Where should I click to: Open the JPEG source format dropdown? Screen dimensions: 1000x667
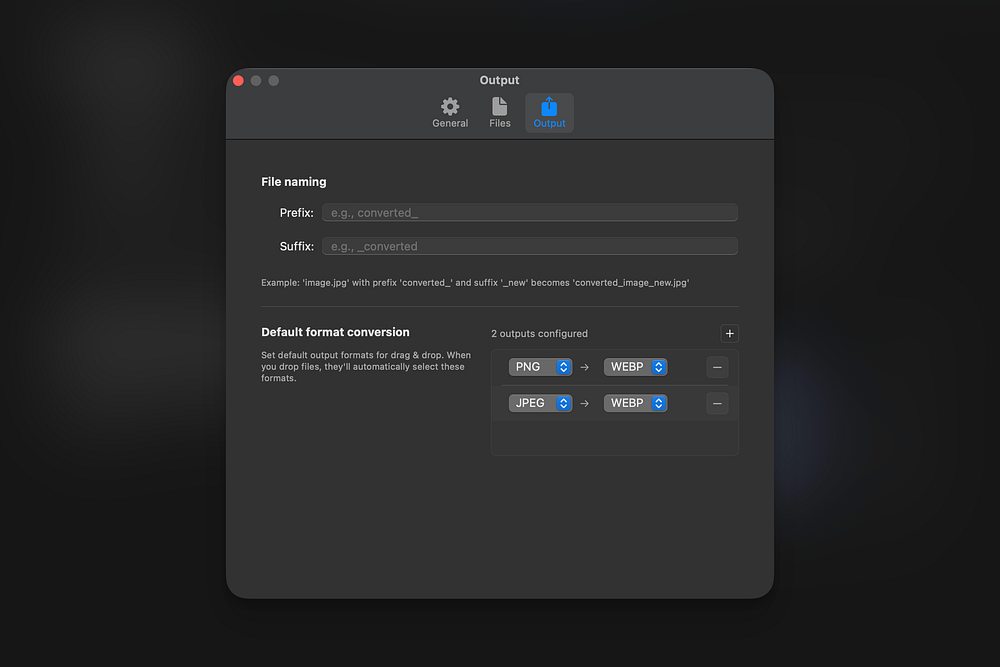pos(540,403)
